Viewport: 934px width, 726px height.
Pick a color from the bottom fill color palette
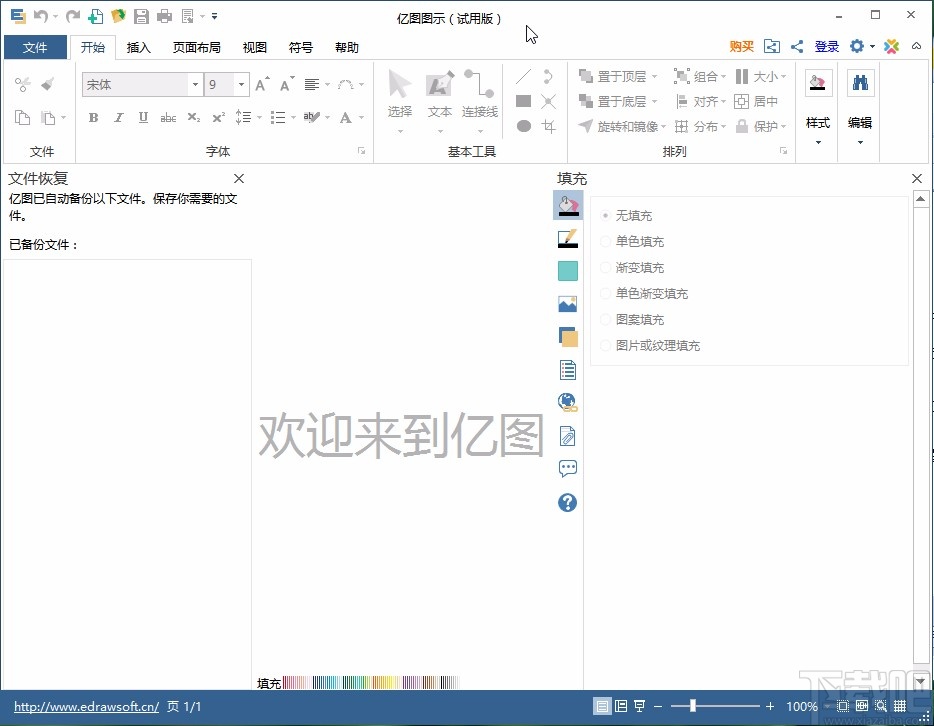tap(371, 683)
